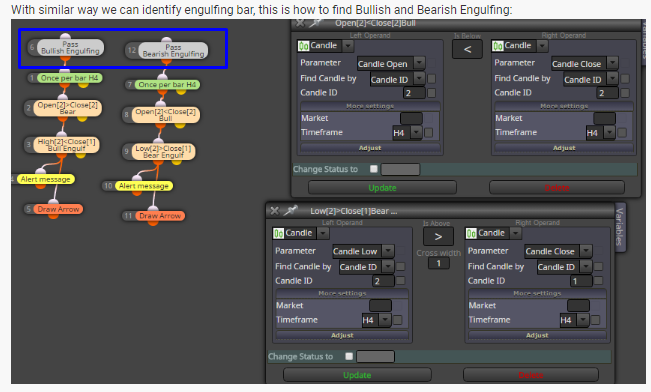The image size is (651, 392).
Task: Open left operand Candle type dropdown in Bear panel
Action: (323, 233)
